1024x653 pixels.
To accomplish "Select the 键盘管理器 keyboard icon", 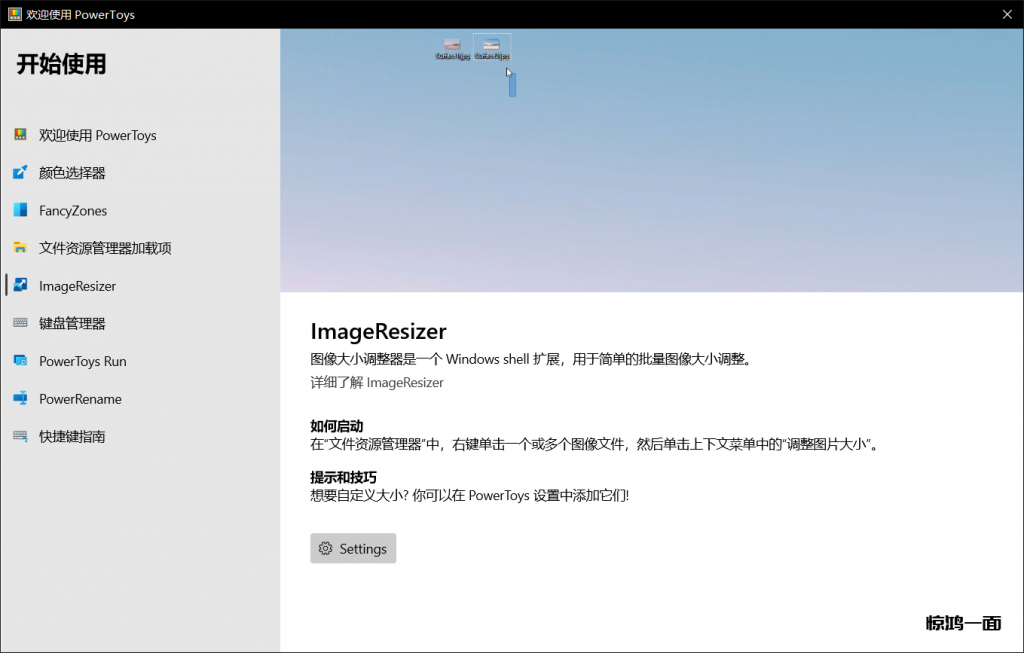I will (x=20, y=323).
